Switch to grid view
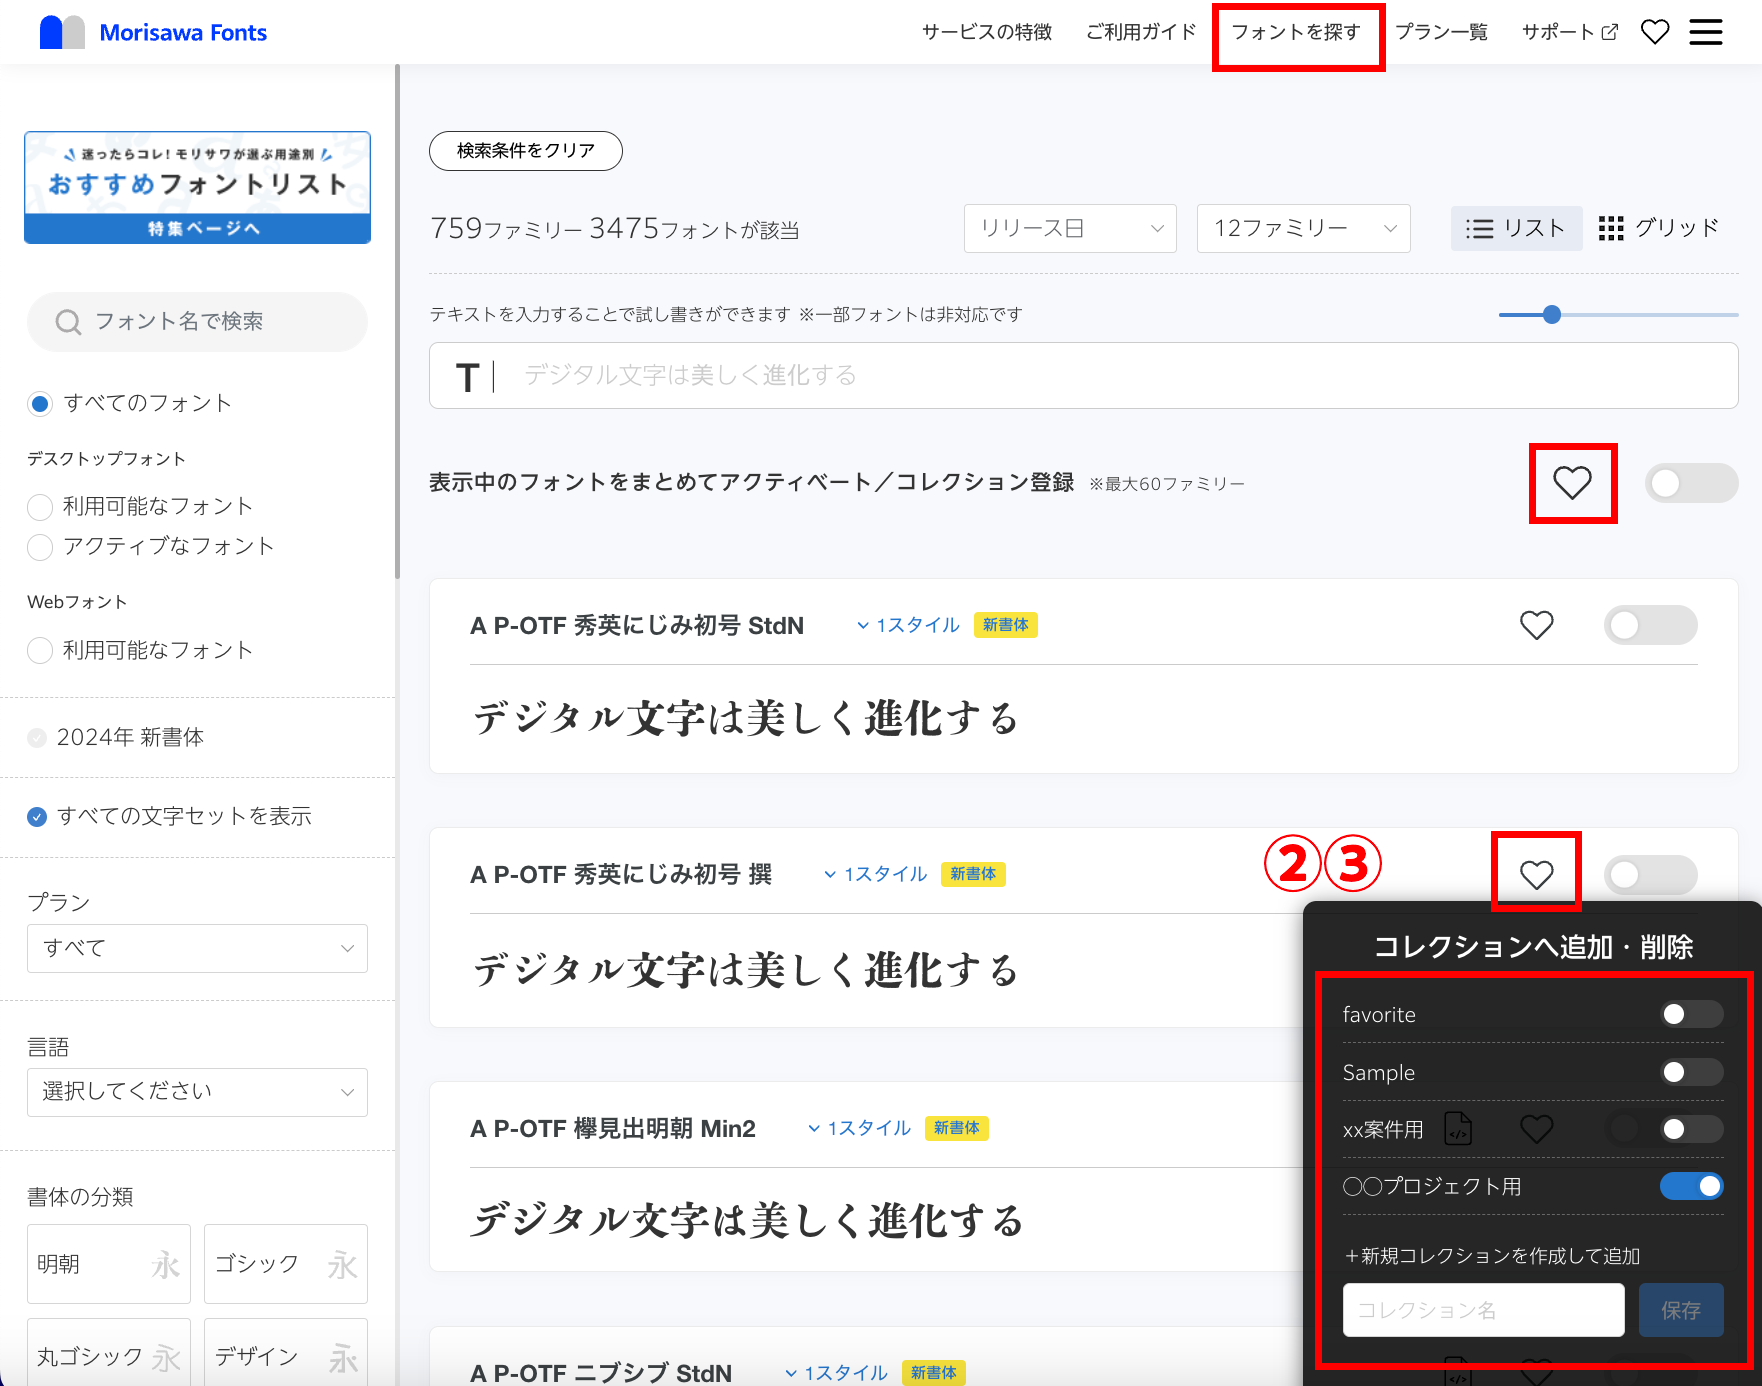The width and height of the screenshot is (1762, 1386). 1658,228
